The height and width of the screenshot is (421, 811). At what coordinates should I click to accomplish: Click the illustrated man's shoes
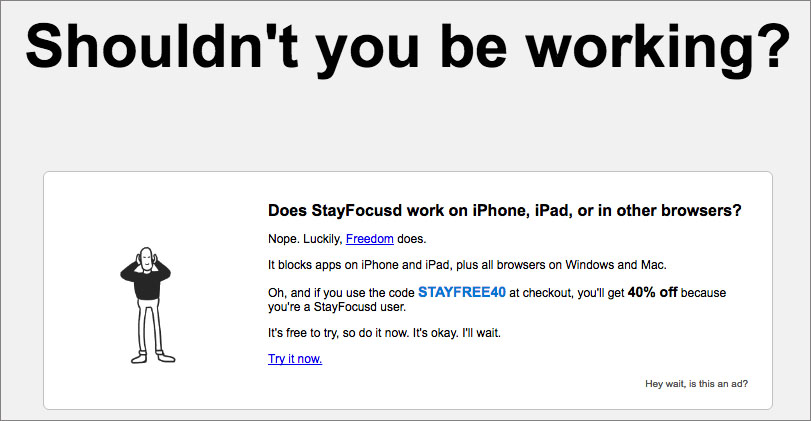tap(153, 357)
